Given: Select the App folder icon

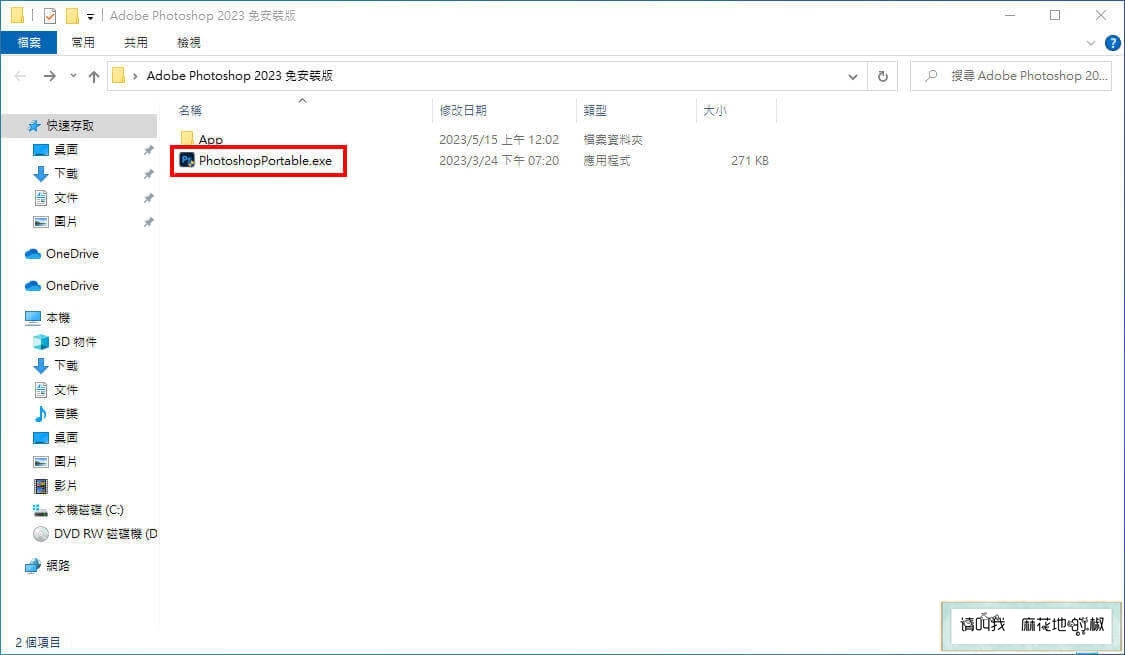Looking at the screenshot, I should click(187, 138).
